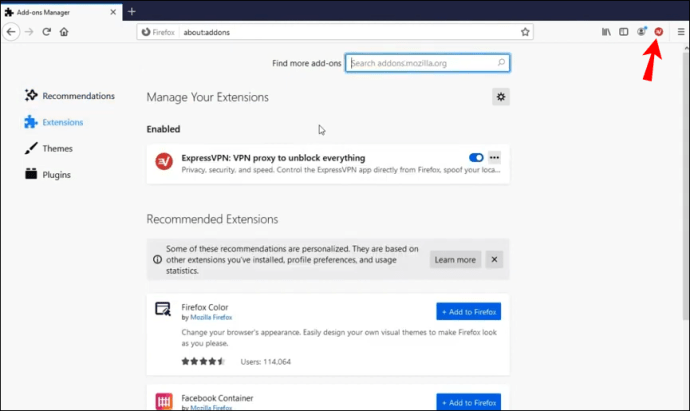Bookmark this page with star icon

click(x=525, y=32)
